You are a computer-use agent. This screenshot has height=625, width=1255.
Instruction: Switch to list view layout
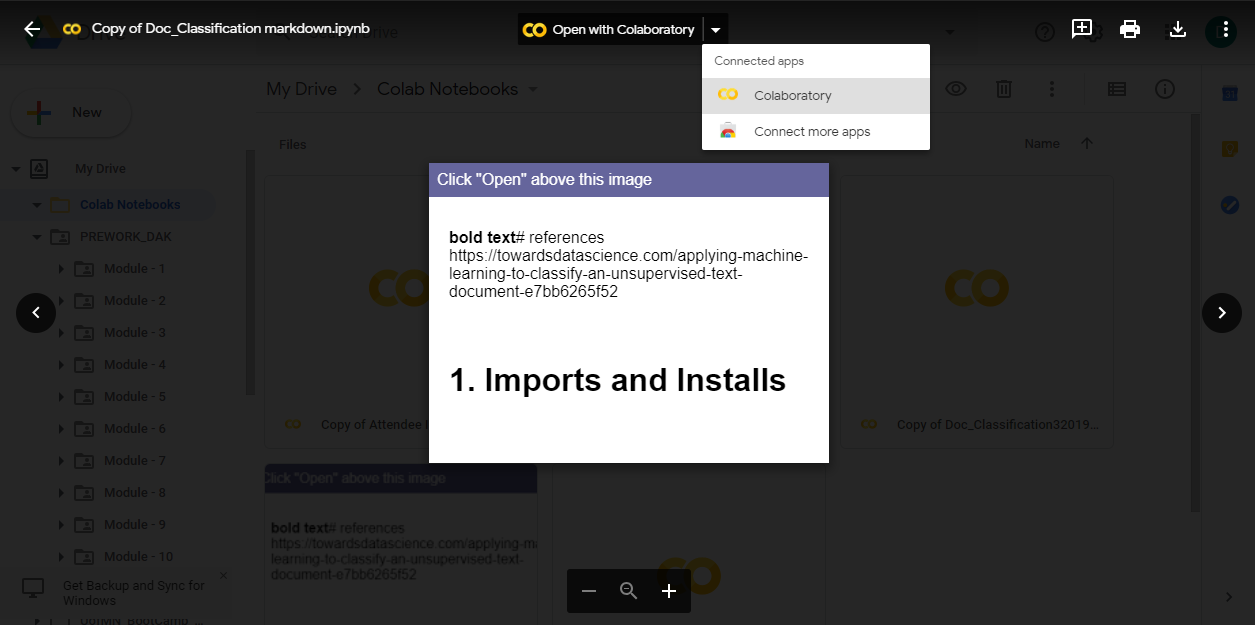coord(1117,89)
